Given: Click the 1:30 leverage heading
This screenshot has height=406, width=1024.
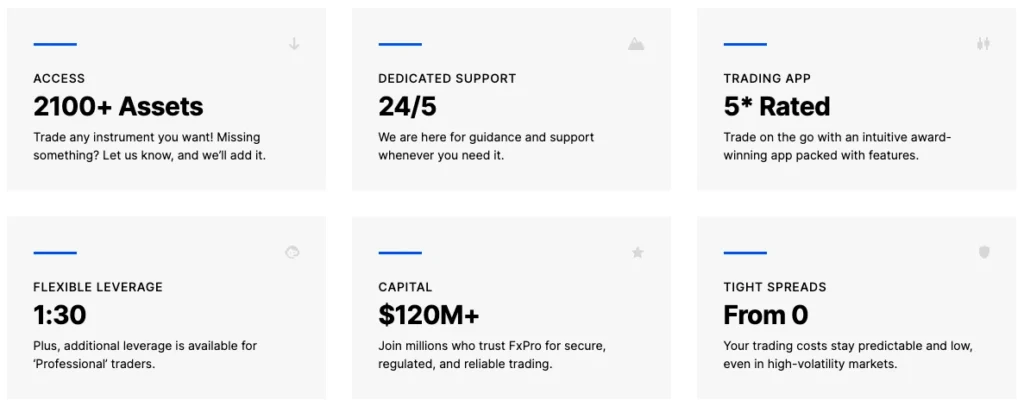Looking at the screenshot, I should click(x=59, y=315).
